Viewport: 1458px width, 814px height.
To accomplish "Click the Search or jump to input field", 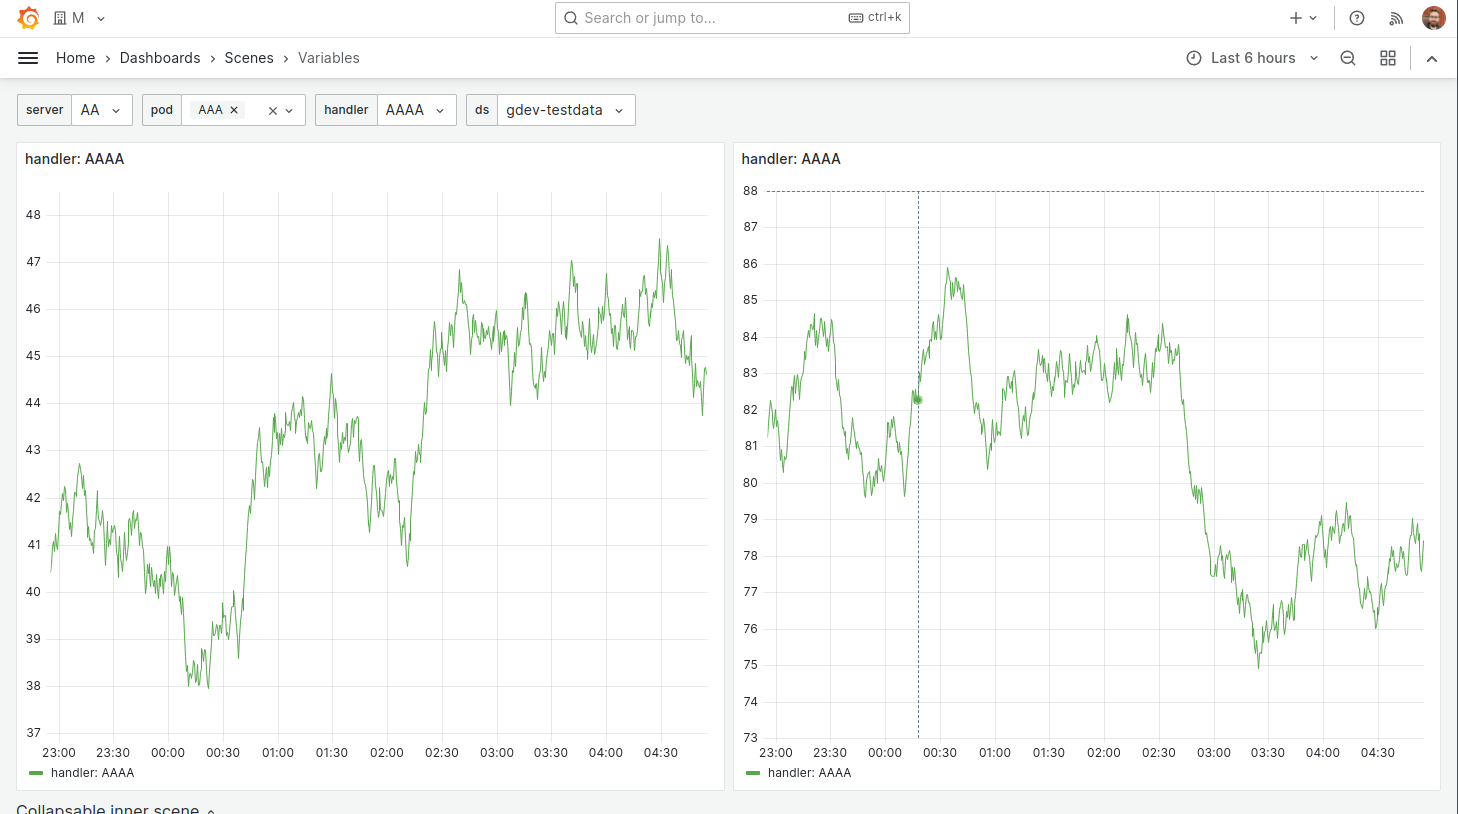I will tap(732, 17).
